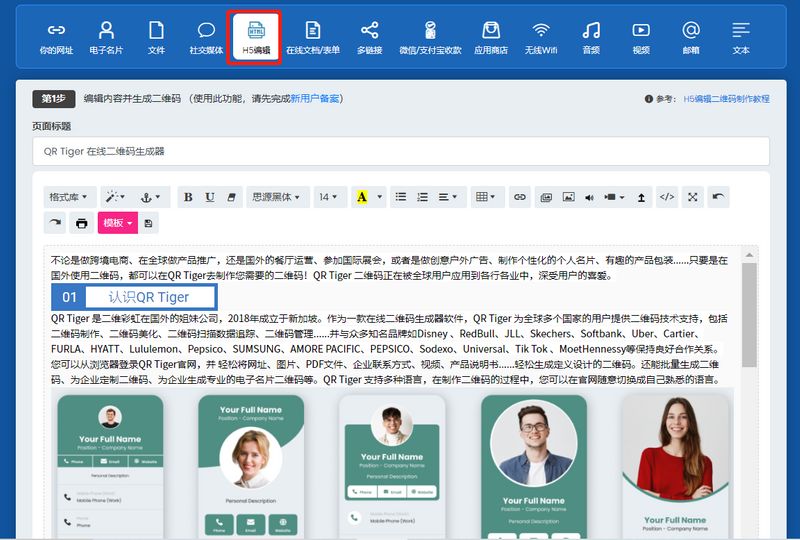Open the 新用户备案 link
Image resolution: width=800 pixels, height=540 pixels.
[x=315, y=99]
